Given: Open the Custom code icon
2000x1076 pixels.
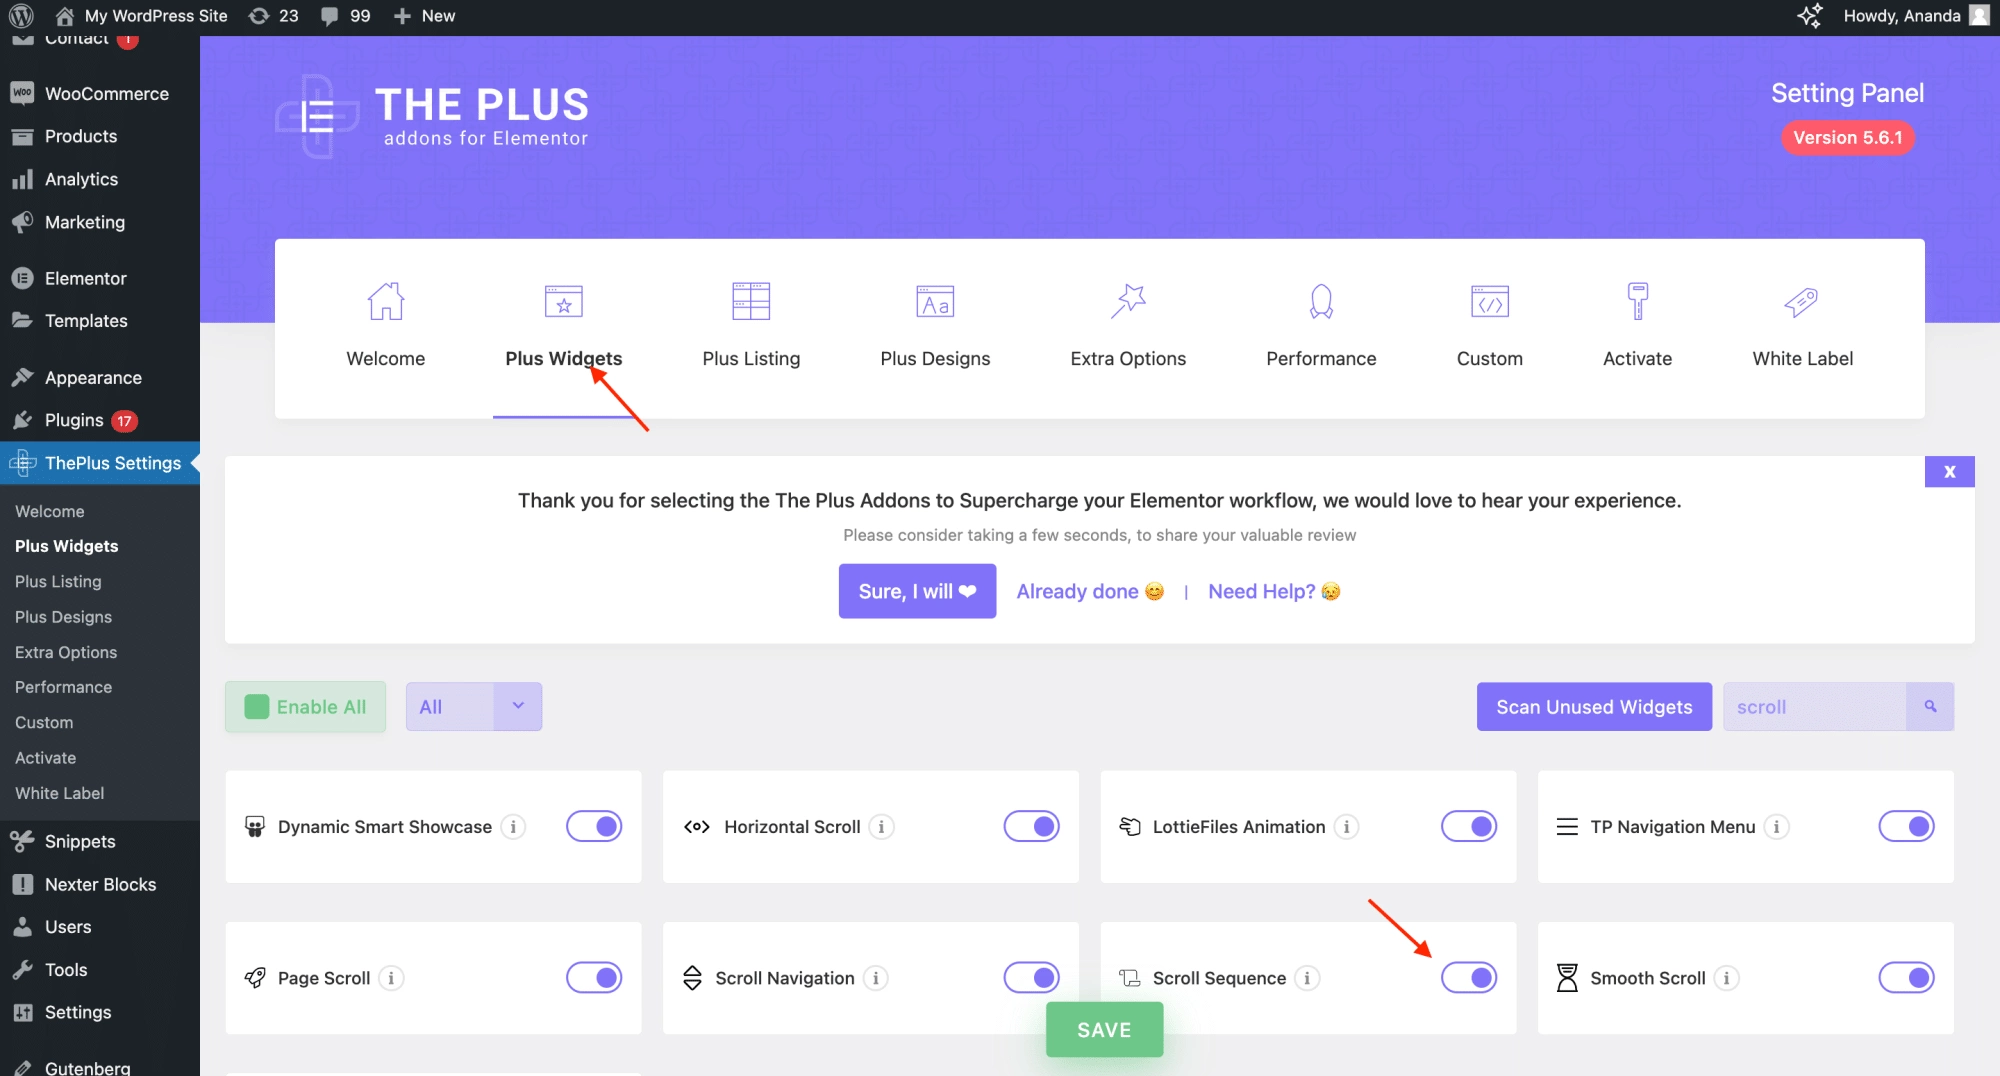Looking at the screenshot, I should point(1490,301).
